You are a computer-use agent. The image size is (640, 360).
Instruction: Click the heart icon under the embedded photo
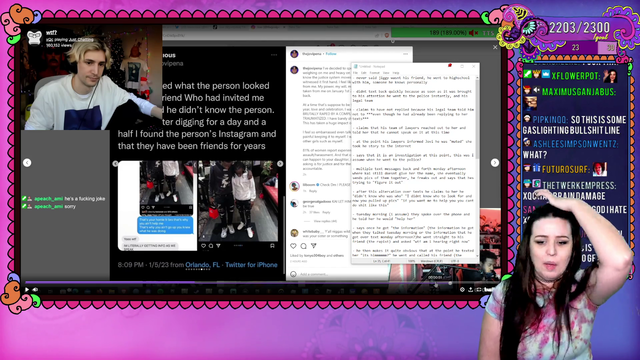coord(204,246)
